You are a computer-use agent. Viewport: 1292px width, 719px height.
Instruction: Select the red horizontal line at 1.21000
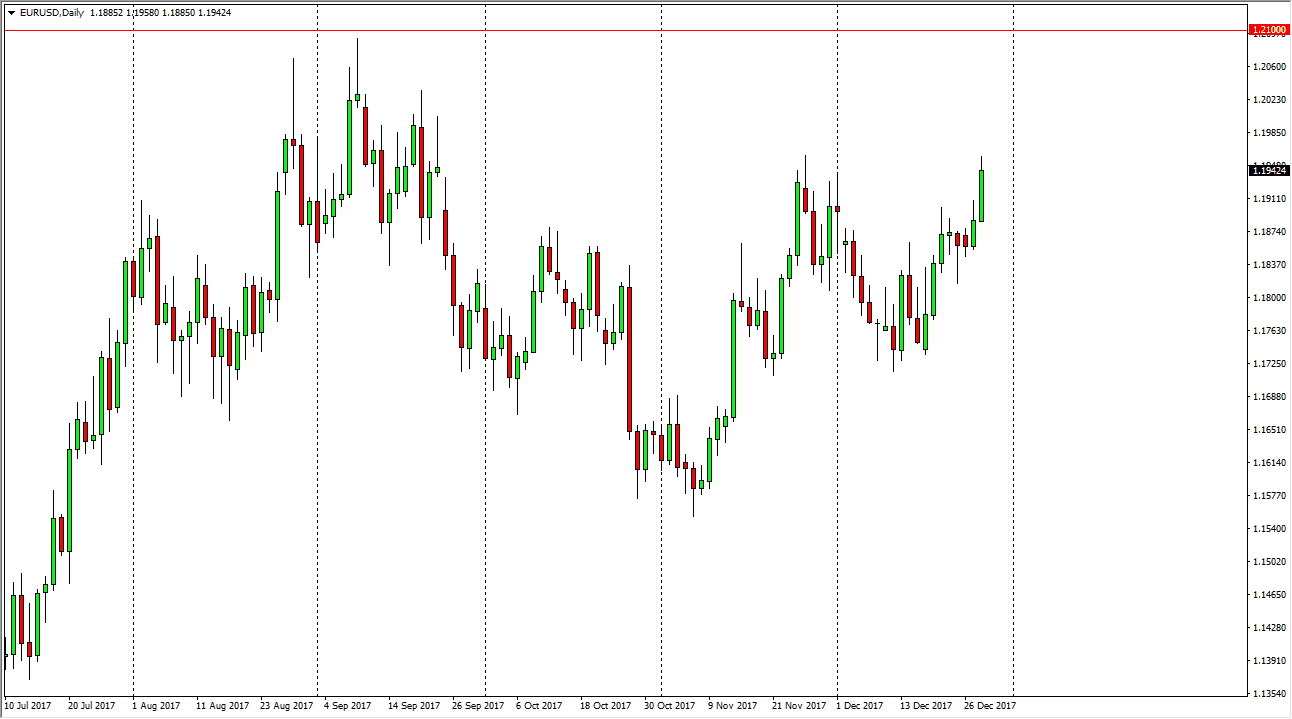point(600,30)
